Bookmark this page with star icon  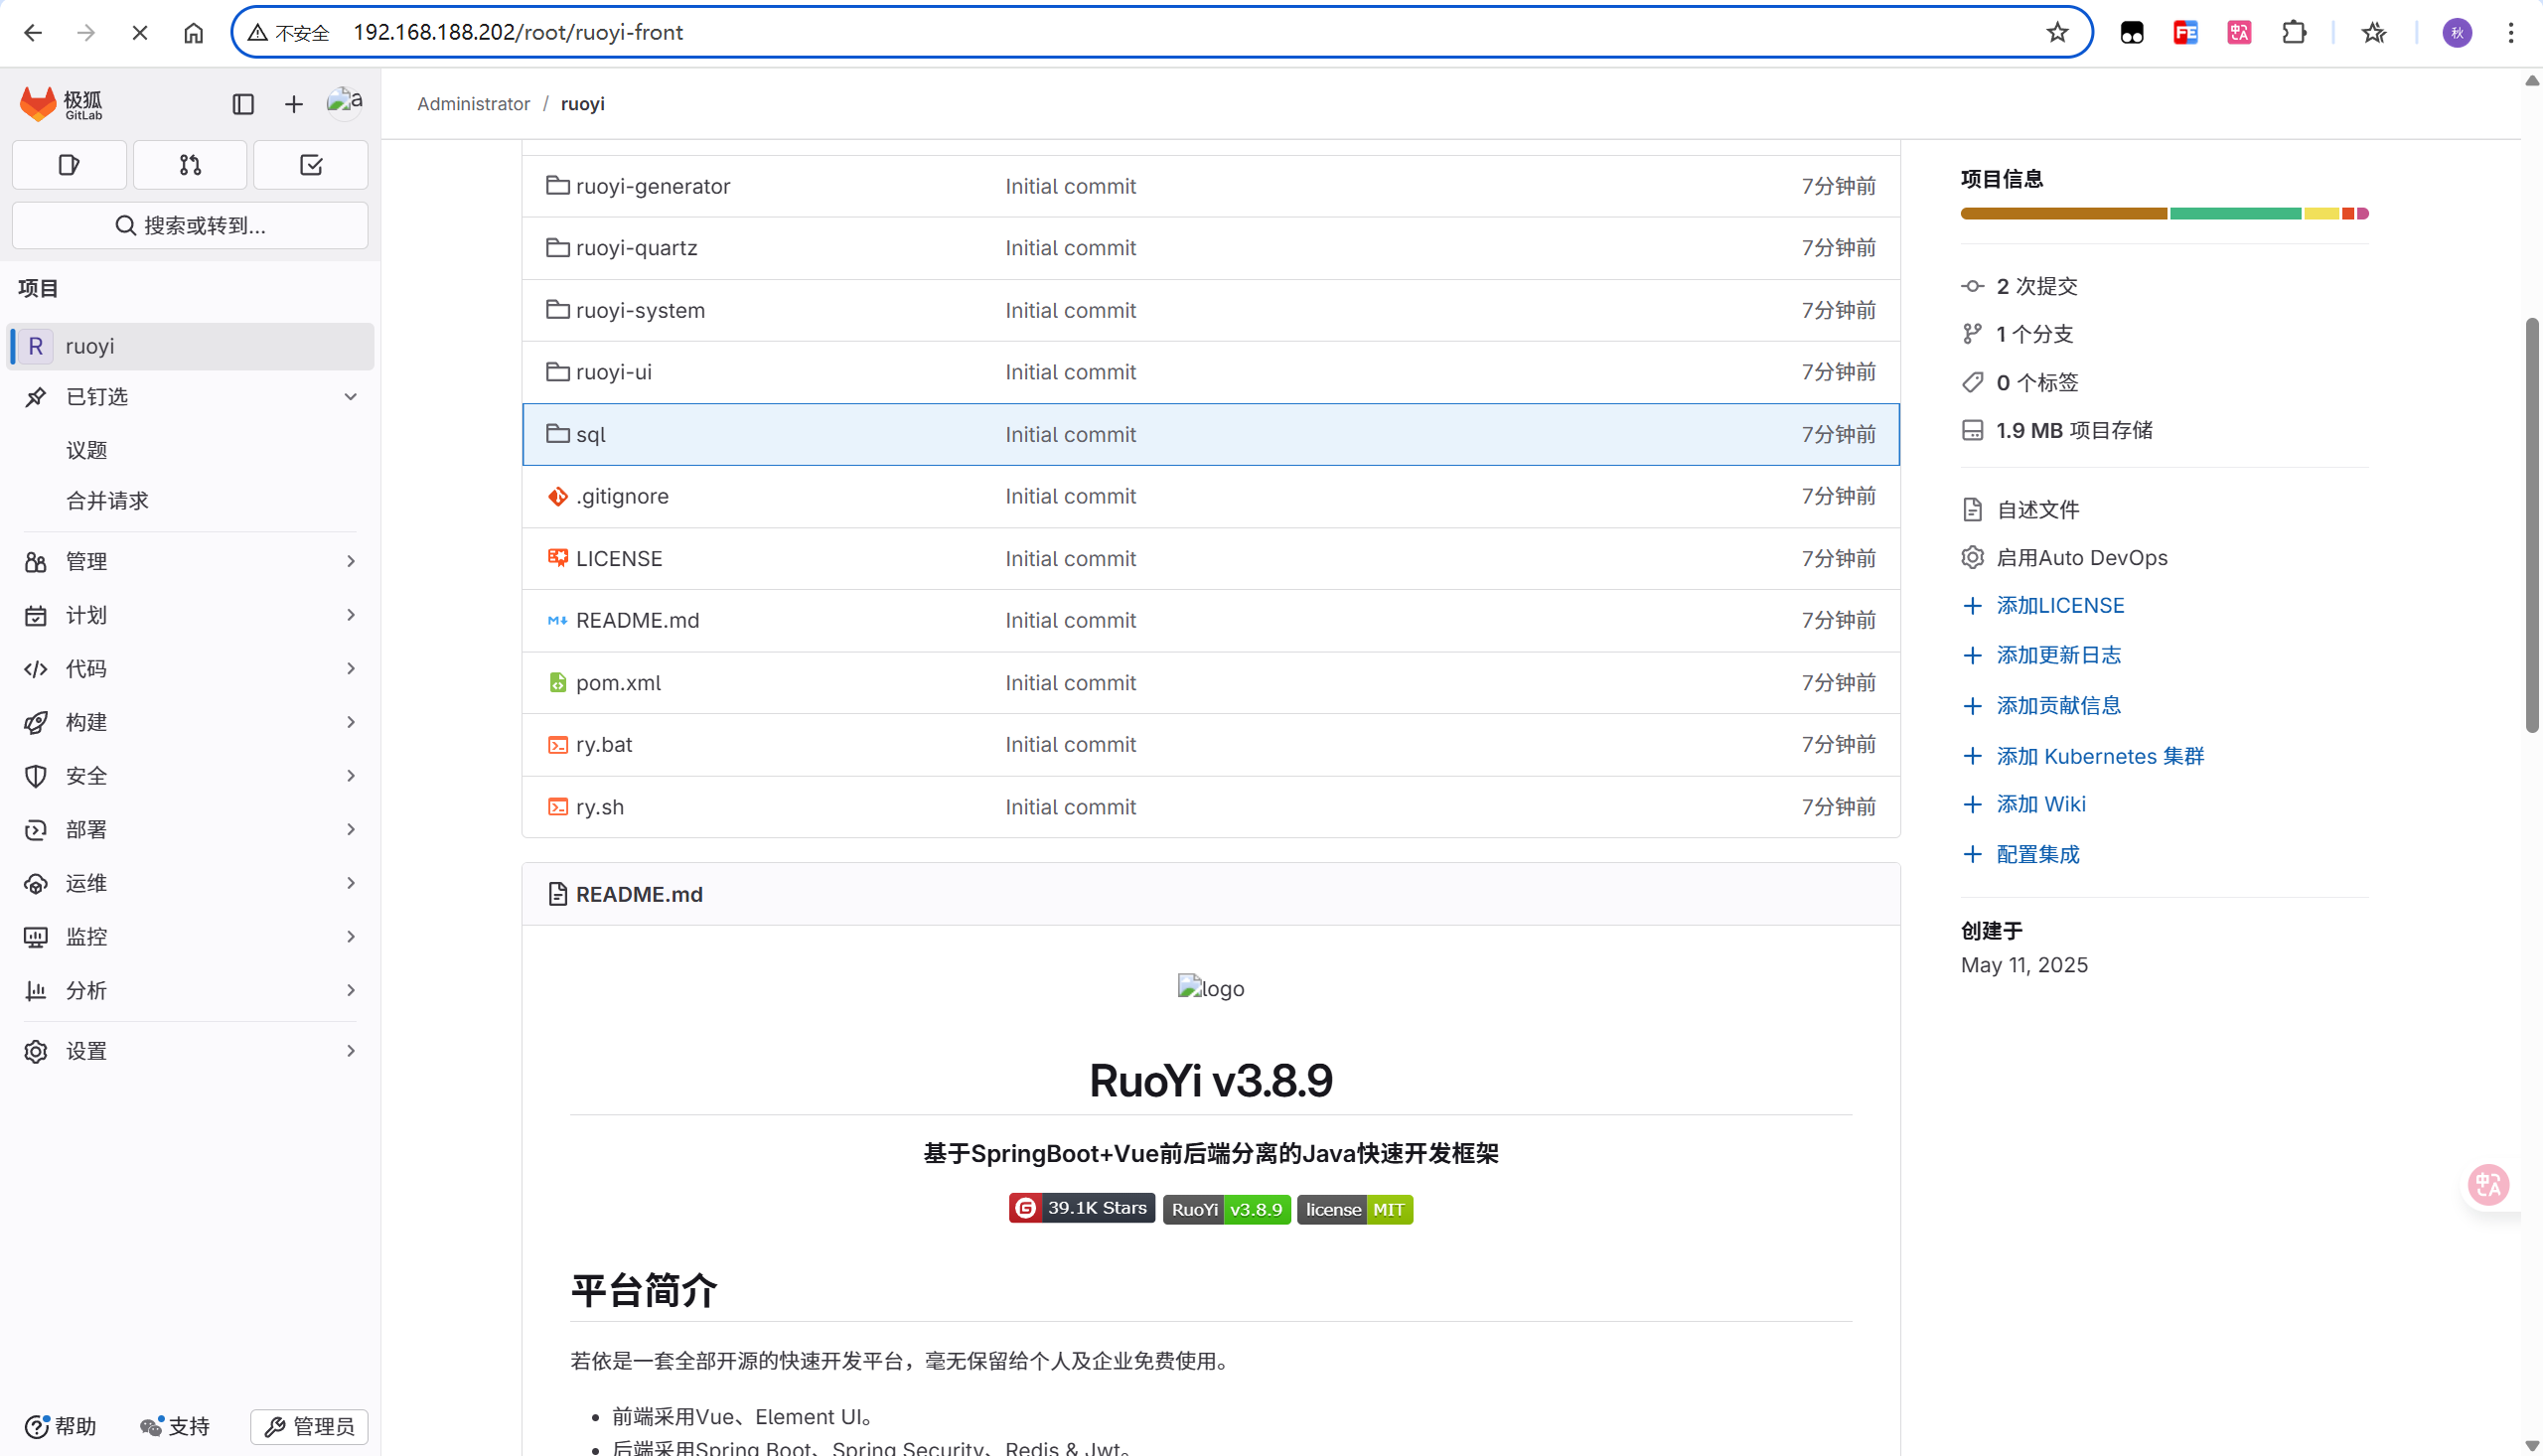pos(2057,32)
